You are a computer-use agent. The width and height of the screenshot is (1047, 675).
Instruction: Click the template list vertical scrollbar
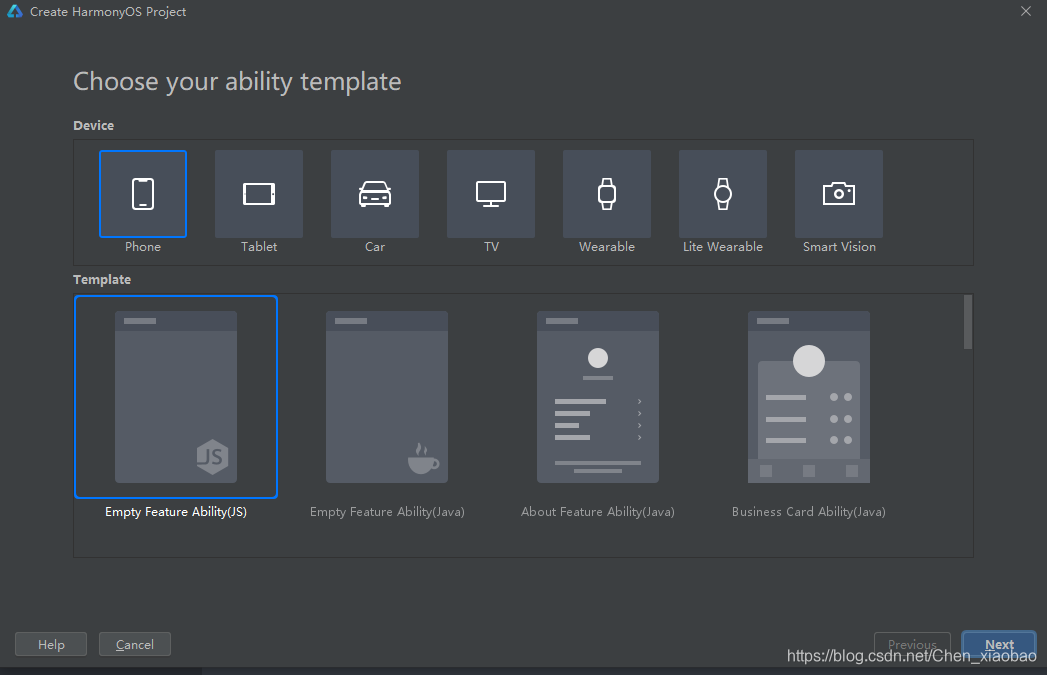click(968, 322)
